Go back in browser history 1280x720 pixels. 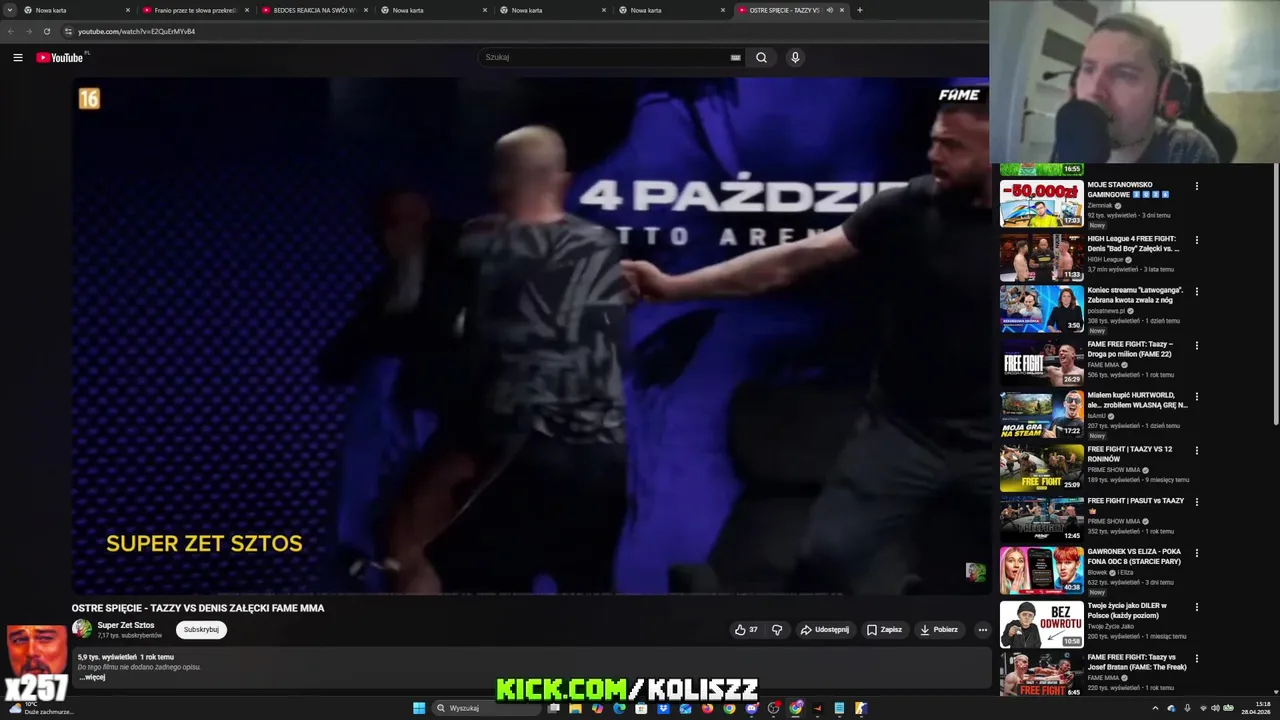click(10, 31)
